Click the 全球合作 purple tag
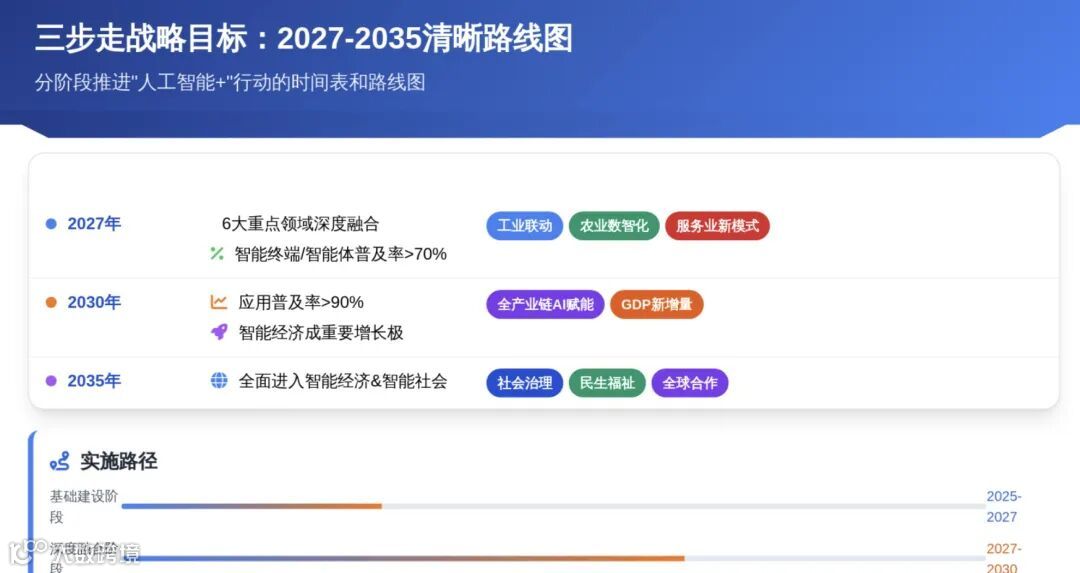The image size is (1080, 573). 689,383
